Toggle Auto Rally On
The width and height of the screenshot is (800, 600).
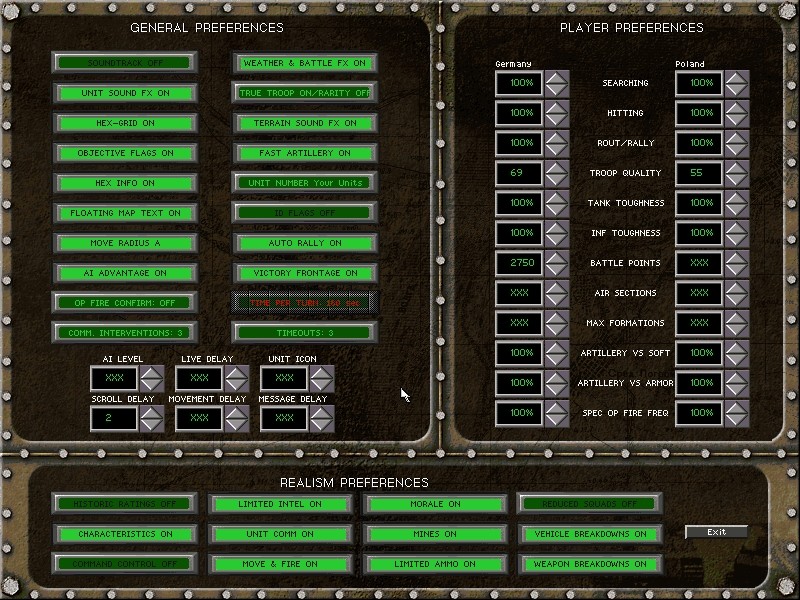click(x=305, y=243)
